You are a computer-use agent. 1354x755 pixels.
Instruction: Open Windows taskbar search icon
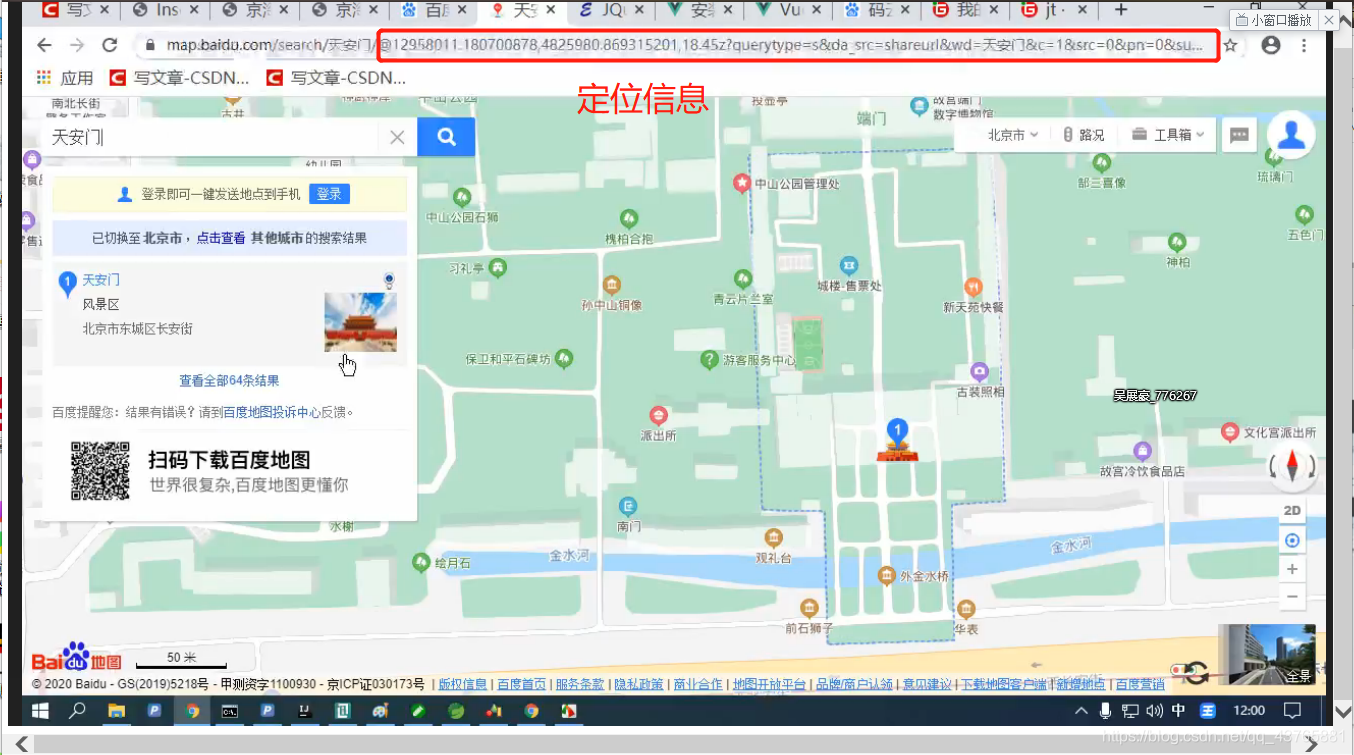pos(78,711)
